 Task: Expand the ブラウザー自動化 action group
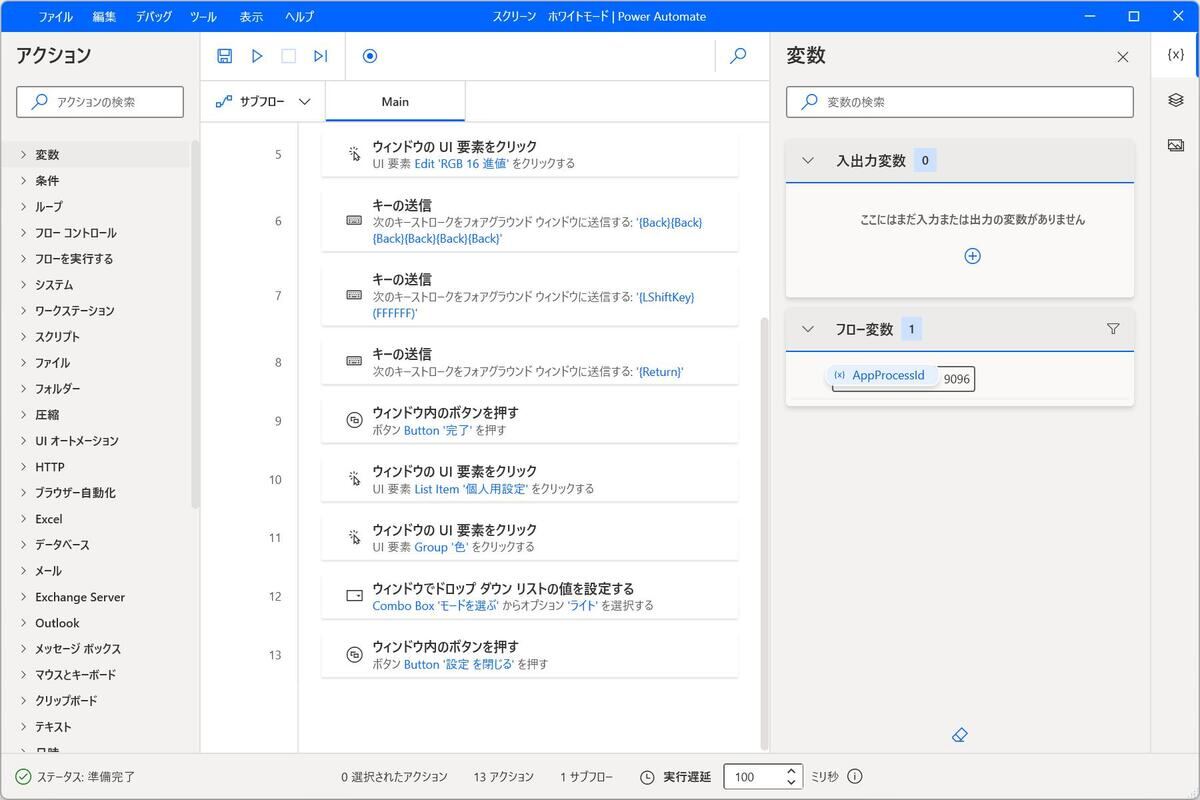tap(23, 493)
